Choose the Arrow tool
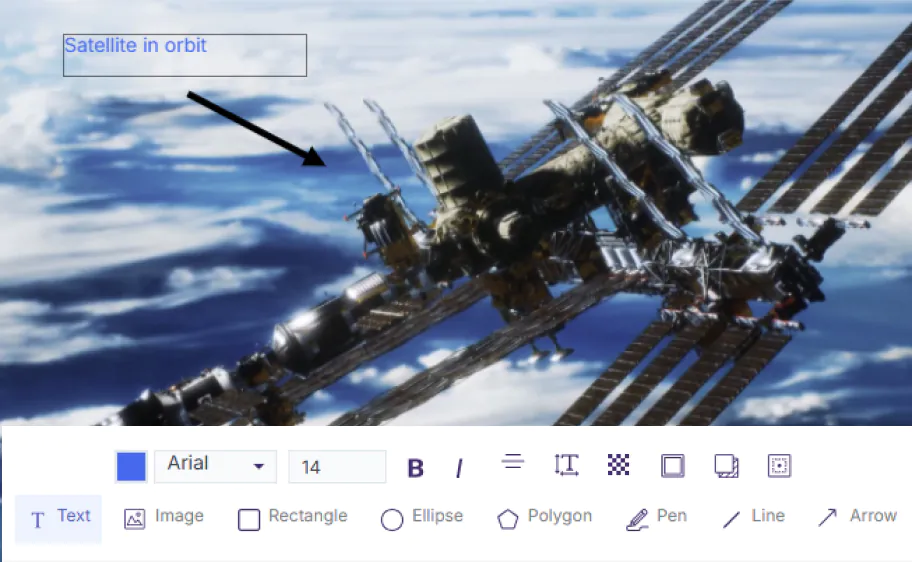 point(857,518)
